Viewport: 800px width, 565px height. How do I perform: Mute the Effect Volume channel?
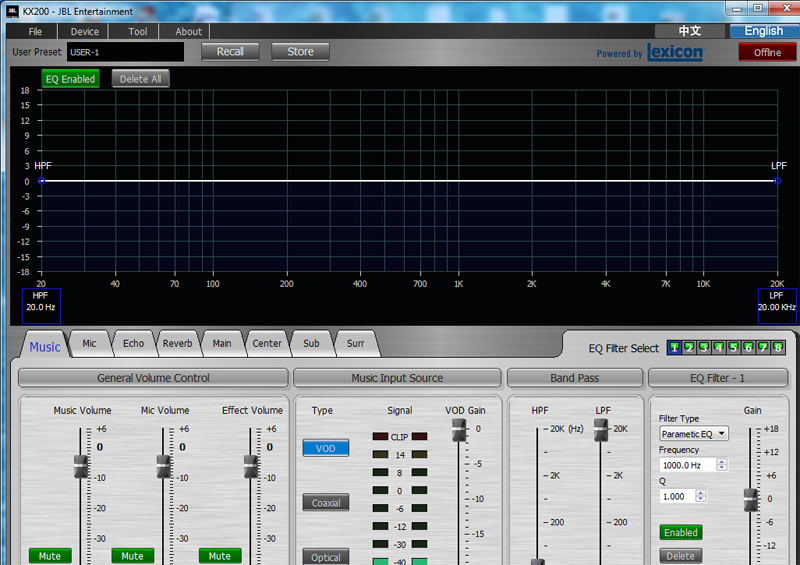220,556
